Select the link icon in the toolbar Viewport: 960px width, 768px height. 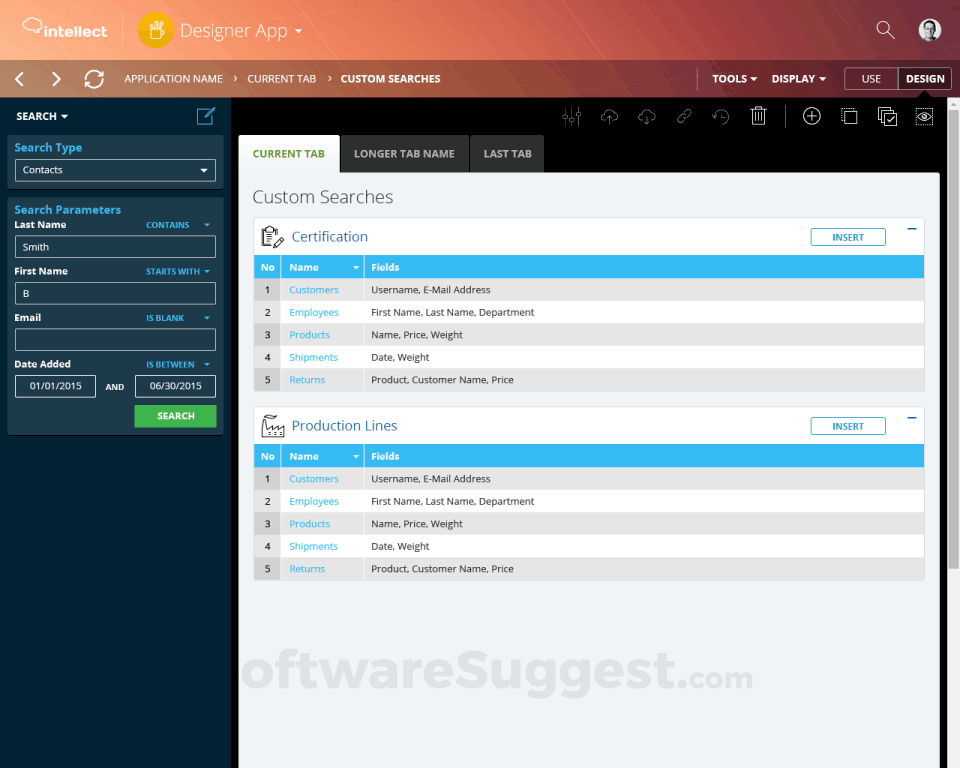click(x=684, y=116)
